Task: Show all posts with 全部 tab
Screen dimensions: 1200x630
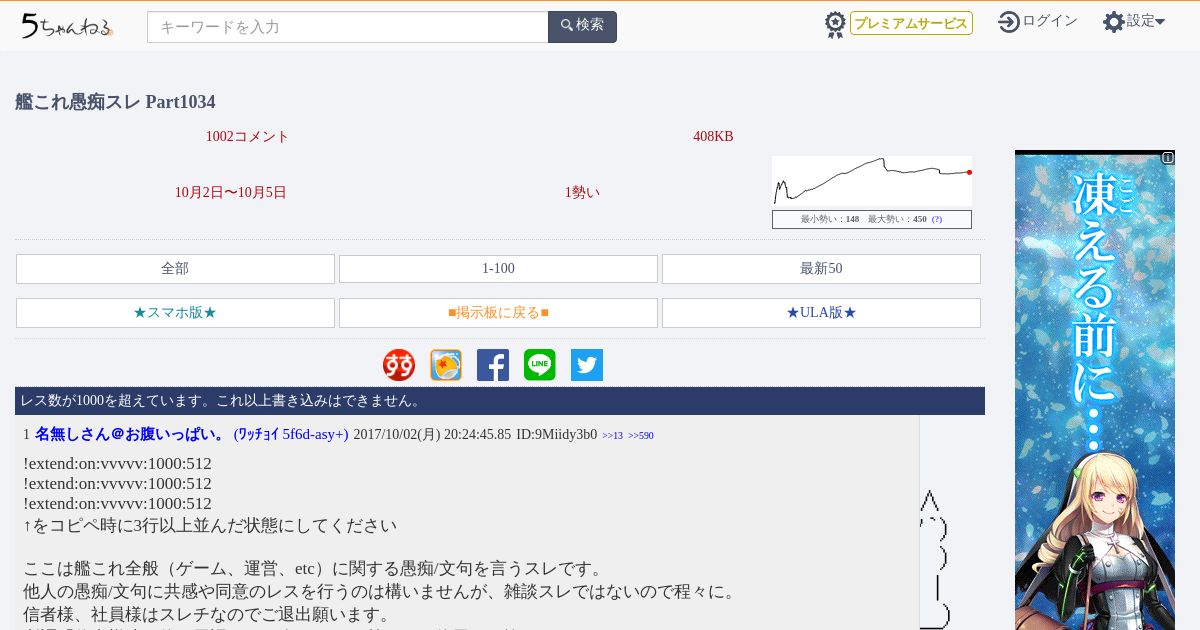Action: point(175,269)
